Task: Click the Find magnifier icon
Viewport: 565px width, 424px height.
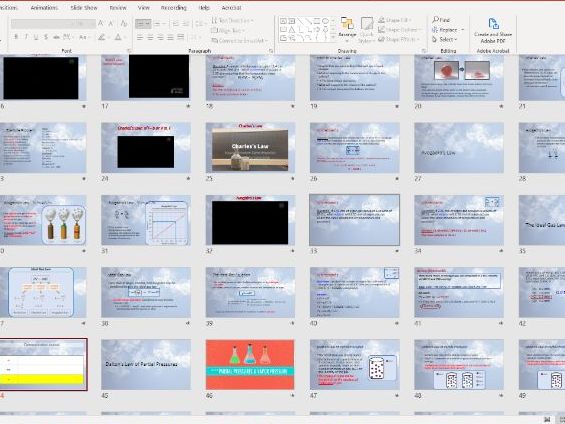Action: 435,20
